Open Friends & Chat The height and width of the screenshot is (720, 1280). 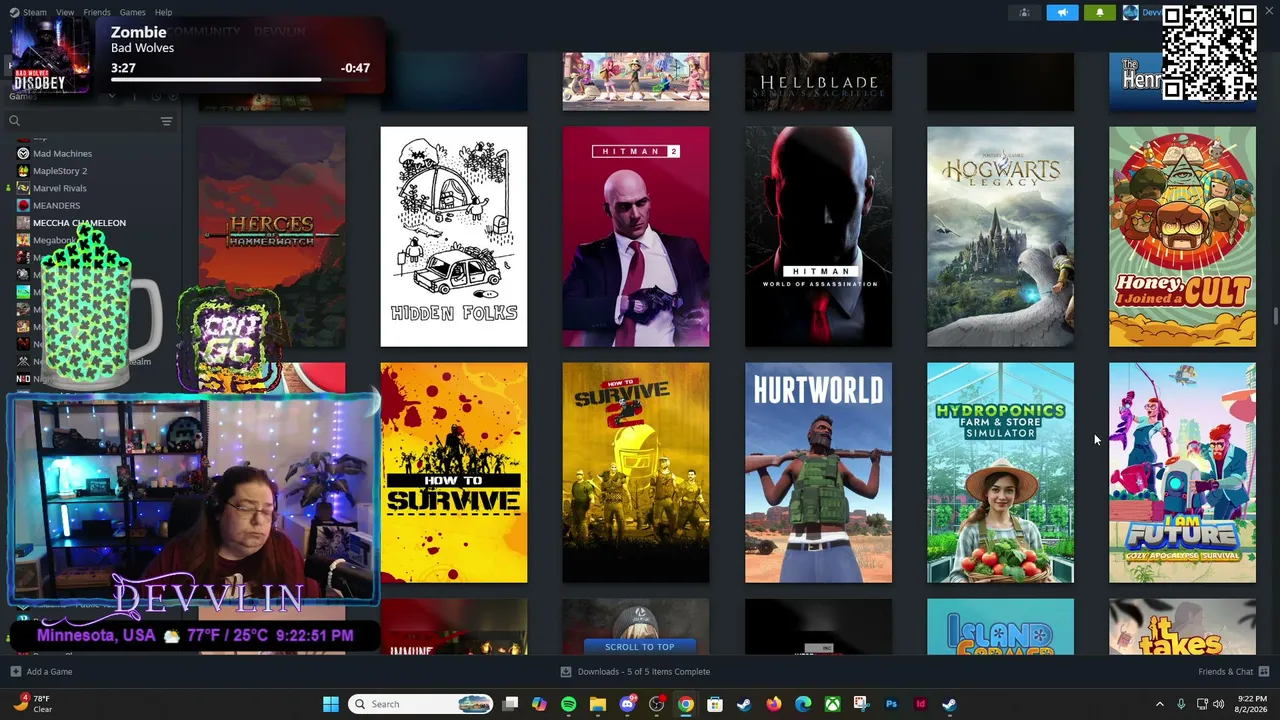[1233, 672]
